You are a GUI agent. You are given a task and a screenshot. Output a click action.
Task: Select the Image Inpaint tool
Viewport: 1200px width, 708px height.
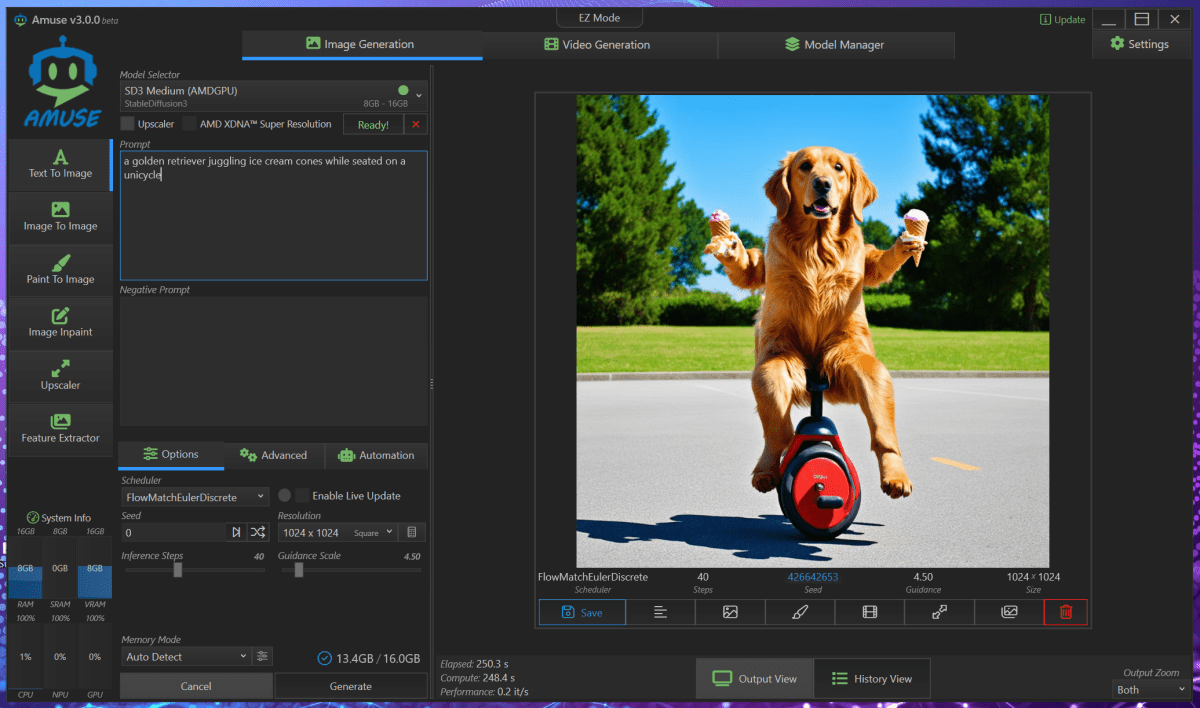61,322
